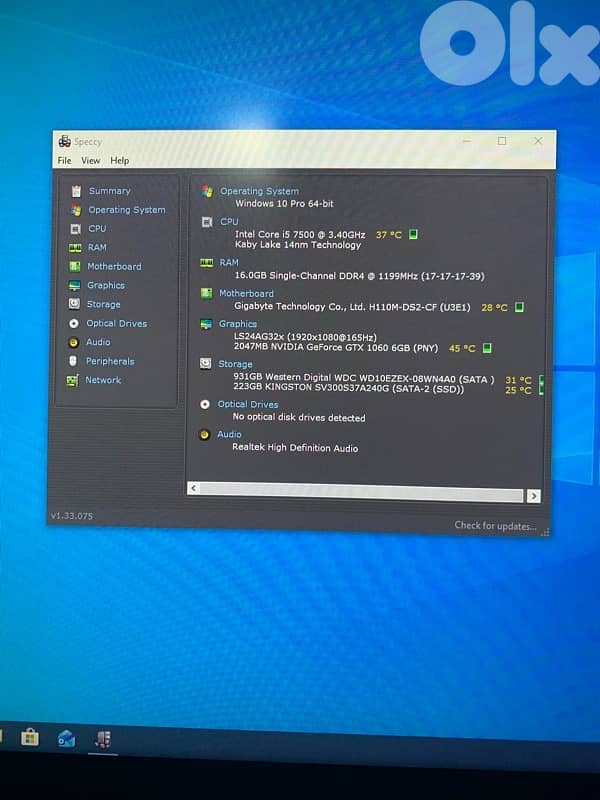
Task: Click the Motherboard sidebar icon
Action: pos(74,266)
